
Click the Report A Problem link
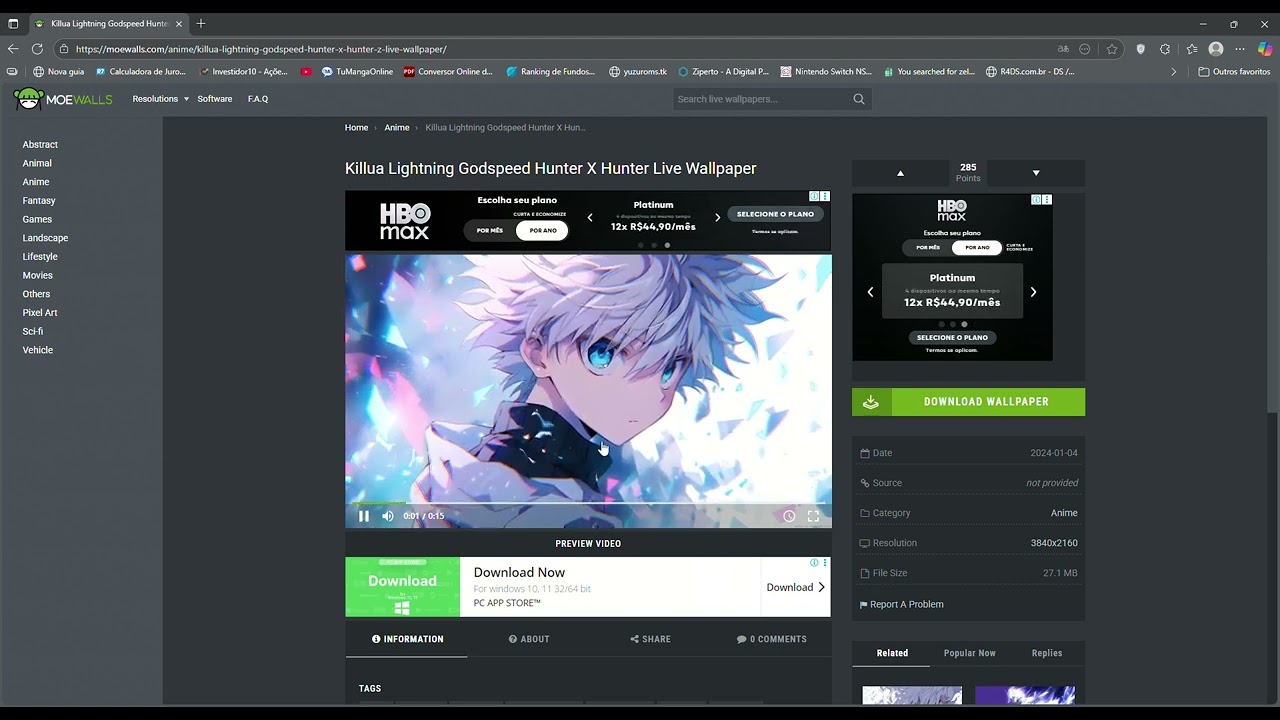click(901, 605)
